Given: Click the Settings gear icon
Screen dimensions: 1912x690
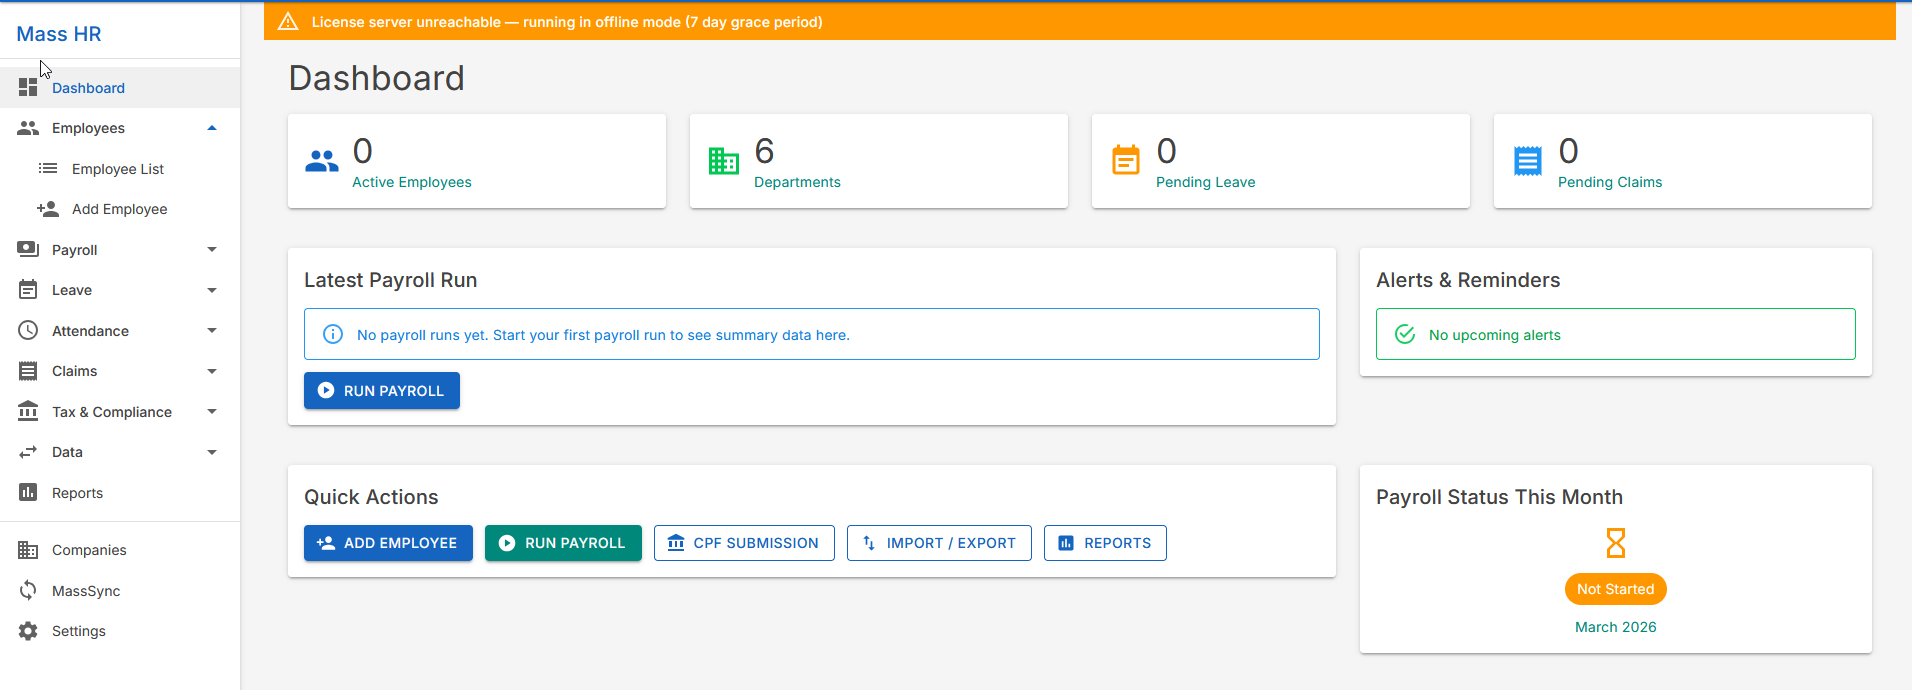Looking at the screenshot, I should click(x=28, y=631).
